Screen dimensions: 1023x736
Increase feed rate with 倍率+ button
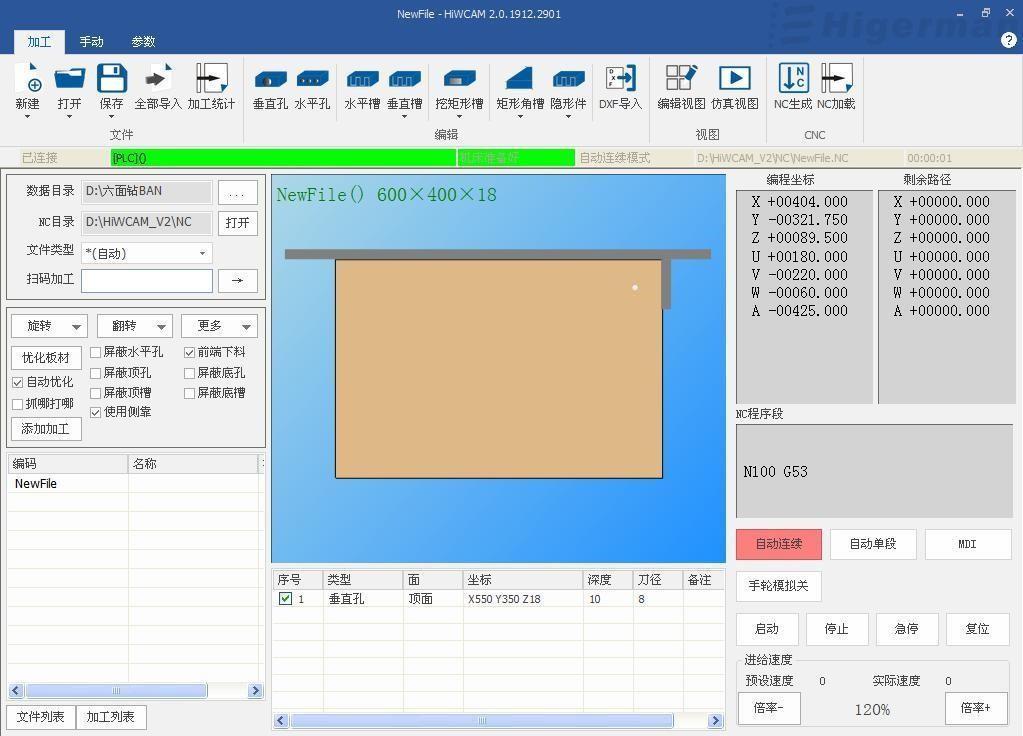point(976,708)
